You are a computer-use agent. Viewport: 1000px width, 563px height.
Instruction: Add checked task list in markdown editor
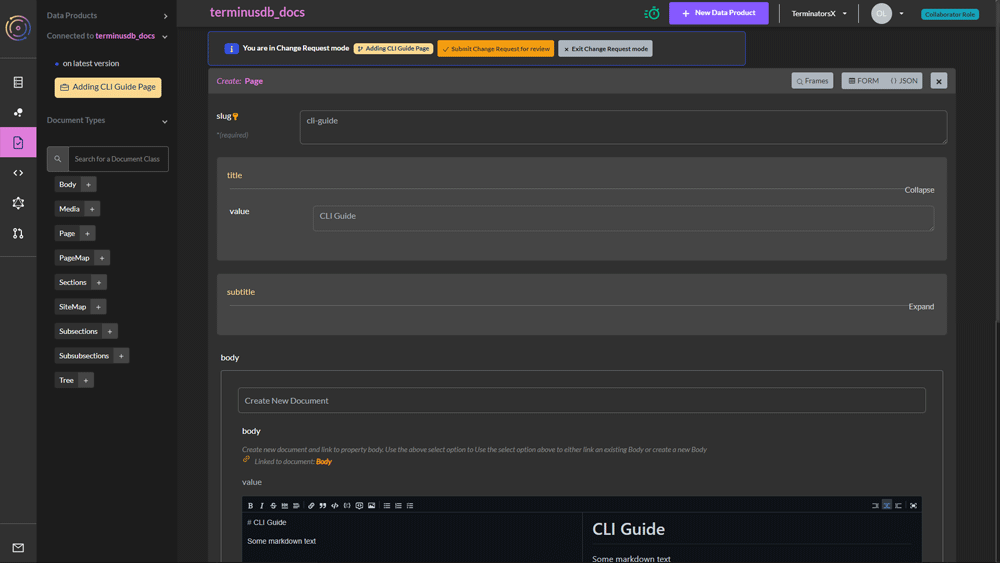tap(410, 506)
